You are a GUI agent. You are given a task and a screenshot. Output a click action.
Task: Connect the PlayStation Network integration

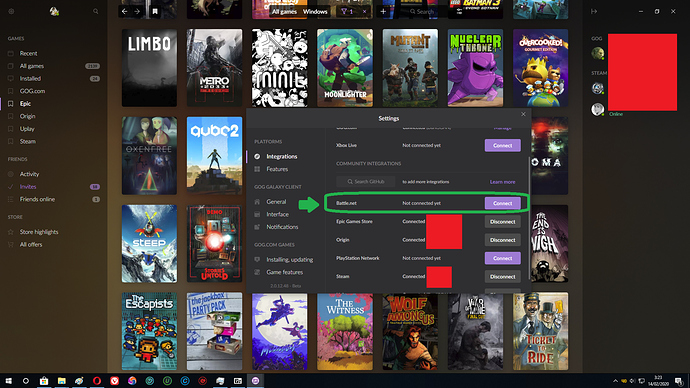click(x=503, y=258)
